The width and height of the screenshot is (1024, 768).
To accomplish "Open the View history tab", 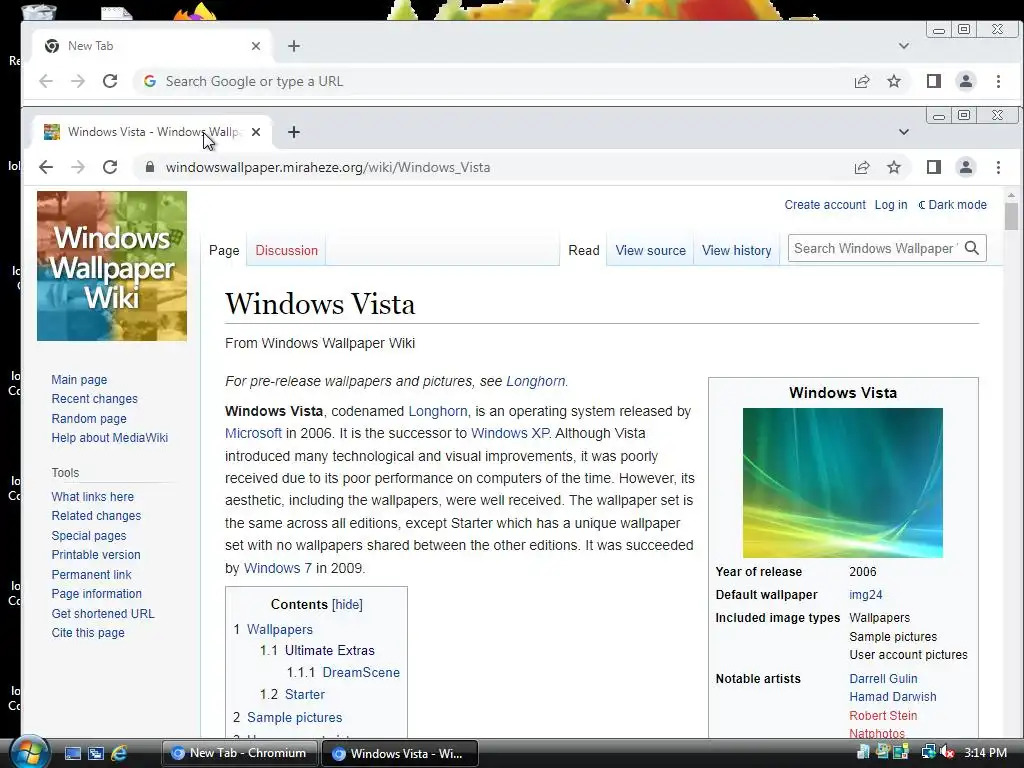I will click(737, 251).
